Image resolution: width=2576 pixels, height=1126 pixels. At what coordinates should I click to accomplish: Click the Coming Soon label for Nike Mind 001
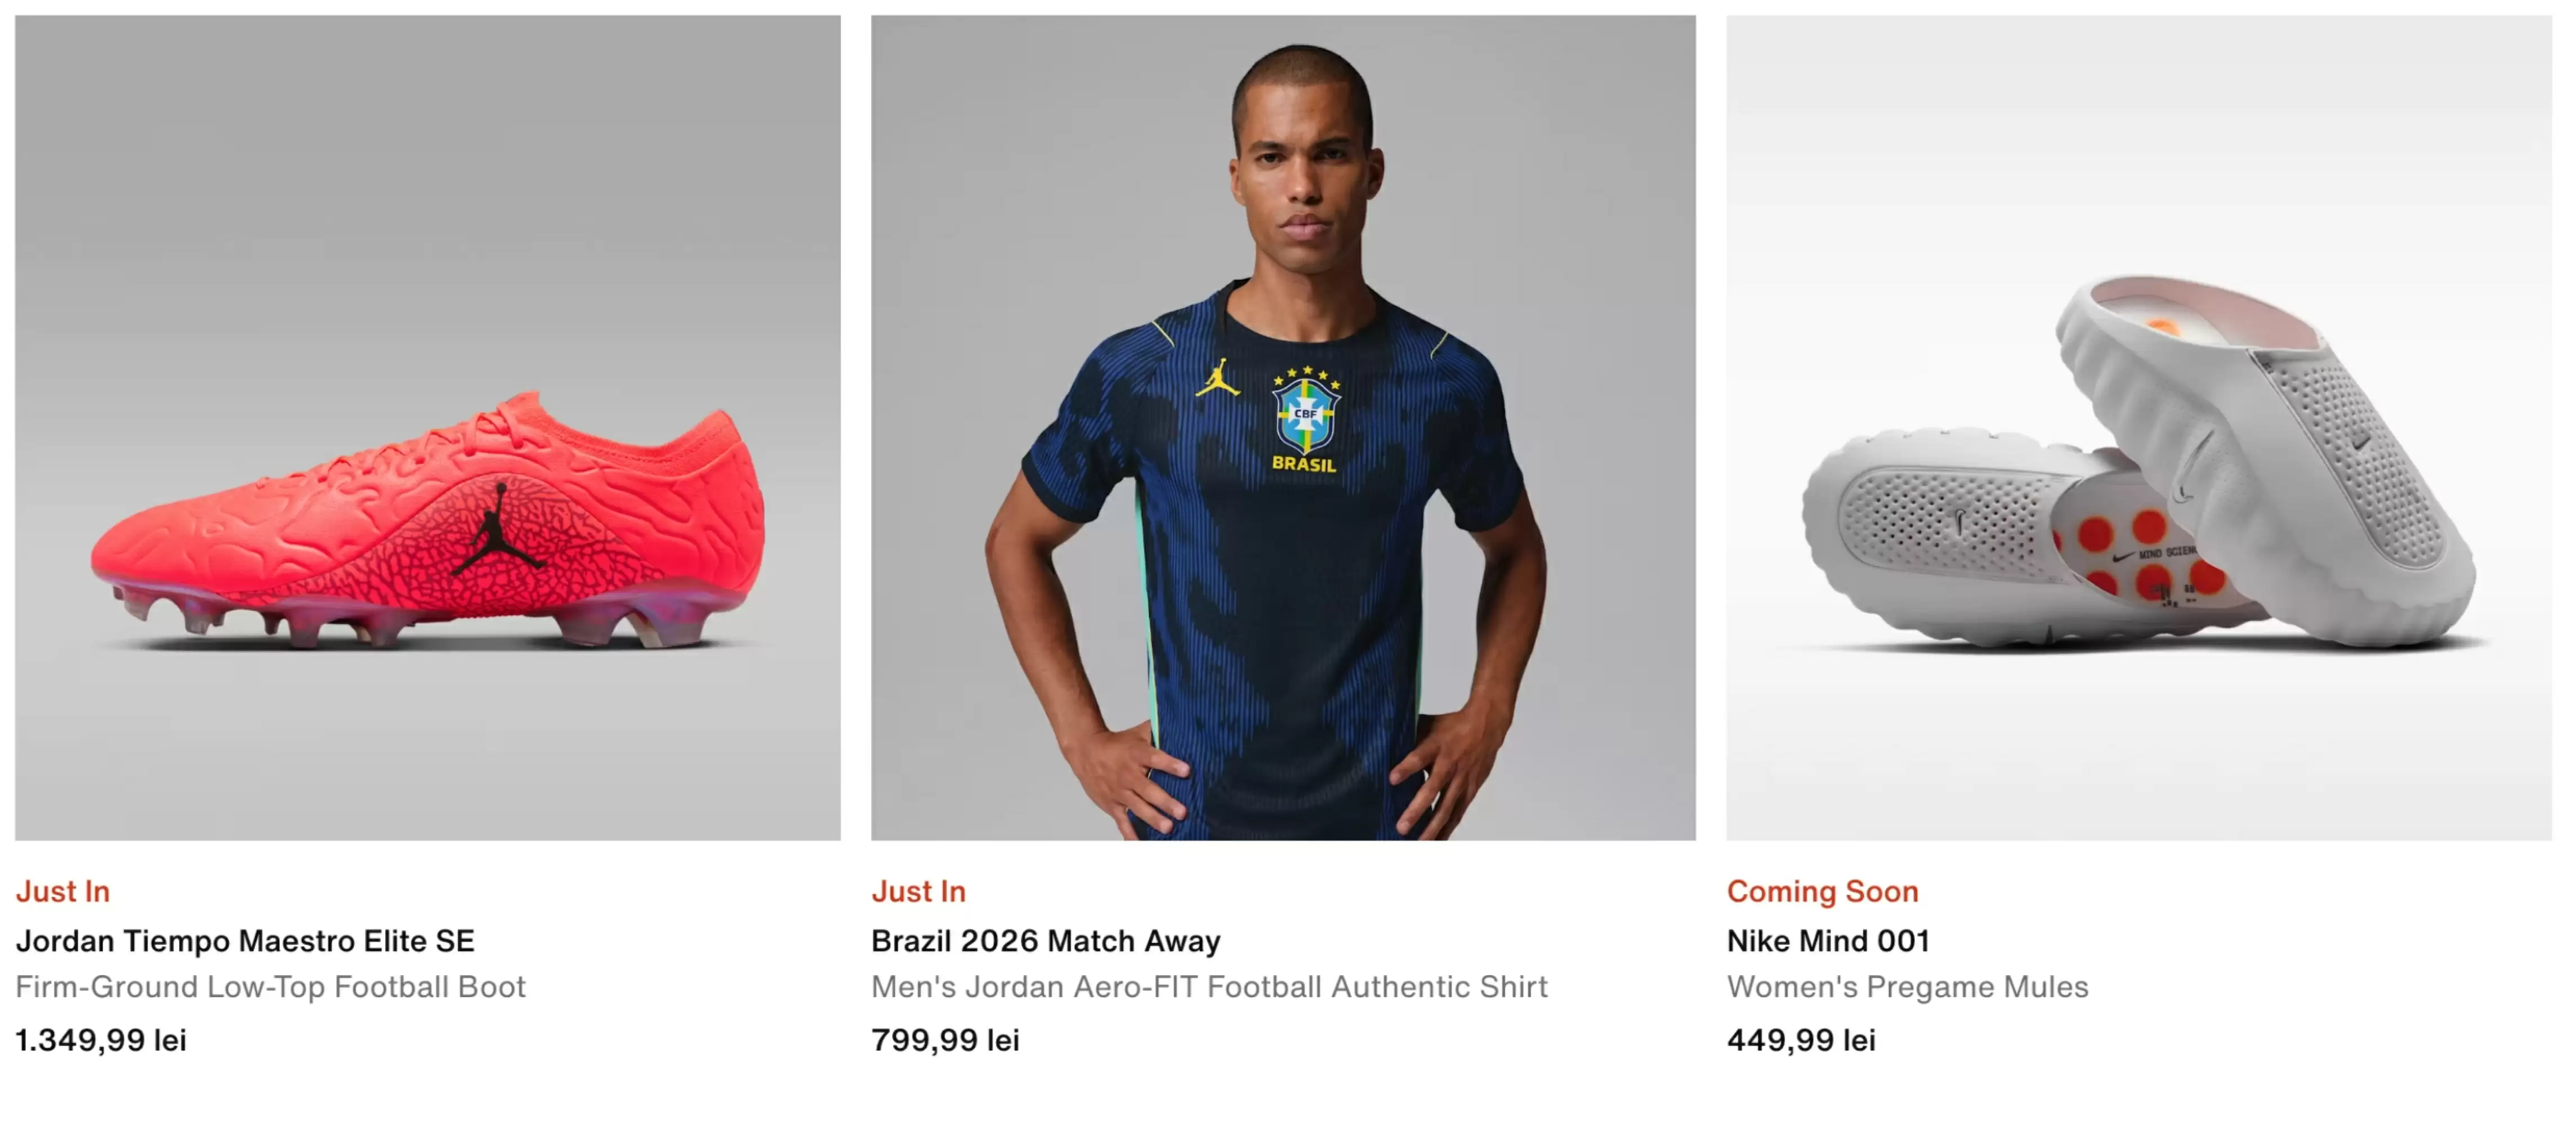1822,892
